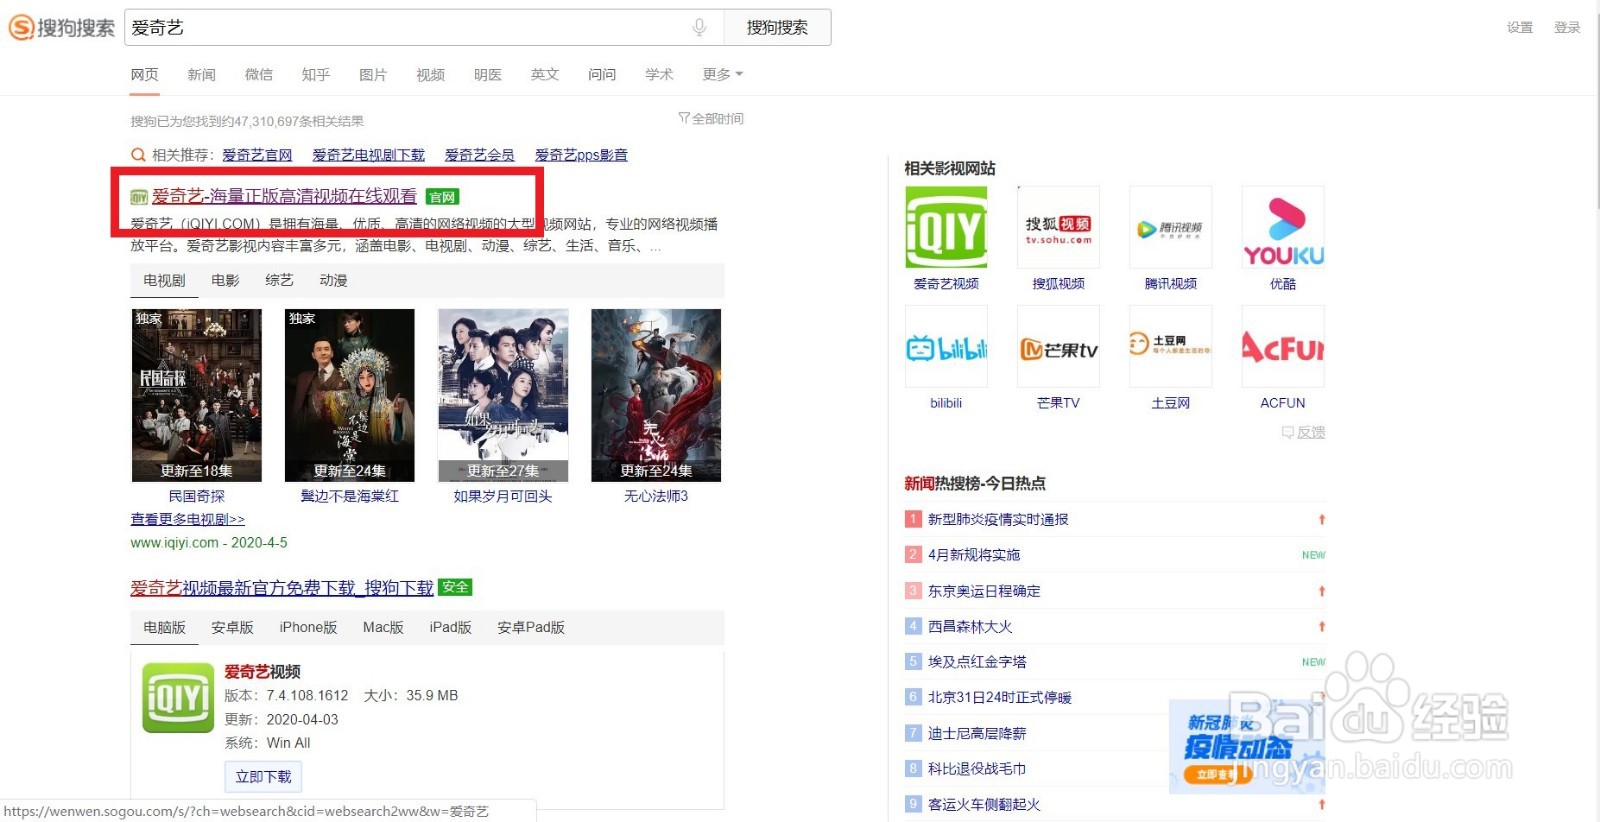The height and width of the screenshot is (822, 1600).
Task: Open hot topic 东京奥运日程确定
Action: (984, 590)
